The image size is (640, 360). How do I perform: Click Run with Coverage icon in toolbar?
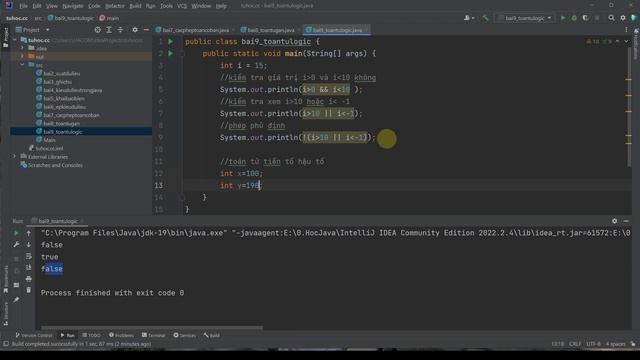click(585, 18)
